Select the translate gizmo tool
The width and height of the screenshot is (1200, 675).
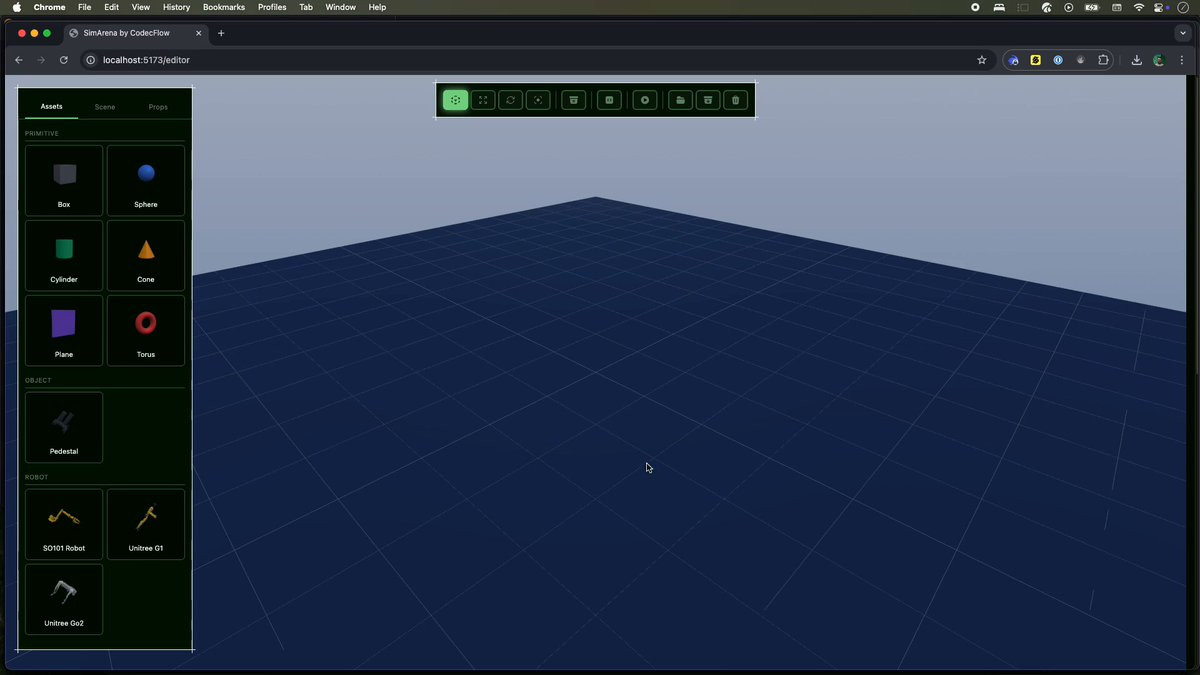pos(455,100)
